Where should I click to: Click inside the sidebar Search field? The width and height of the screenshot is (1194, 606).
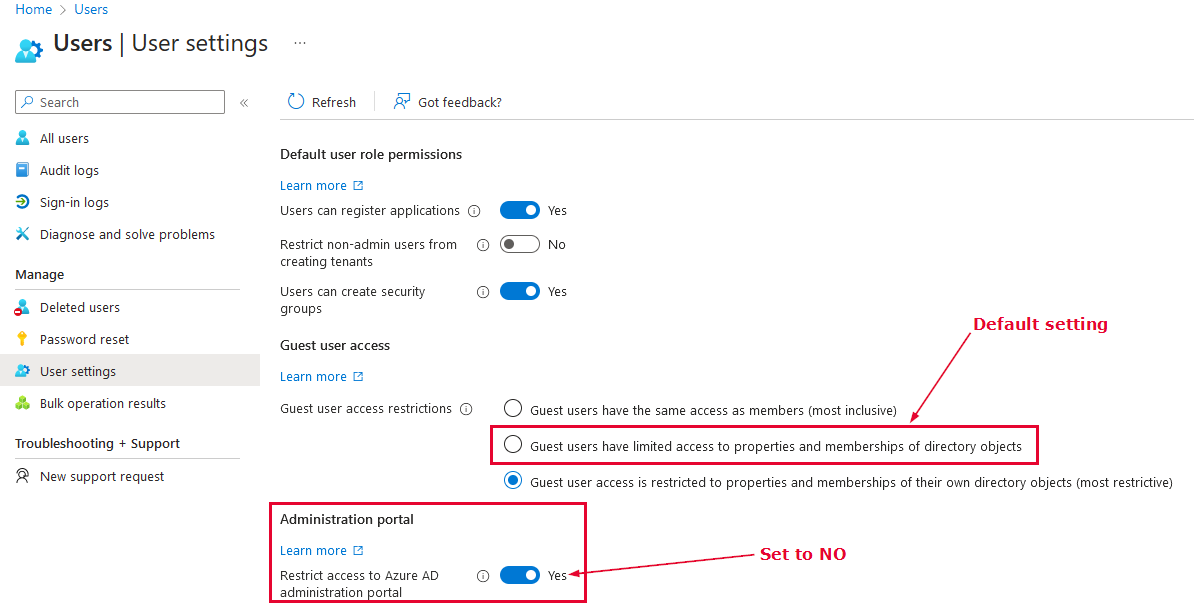[x=120, y=102]
